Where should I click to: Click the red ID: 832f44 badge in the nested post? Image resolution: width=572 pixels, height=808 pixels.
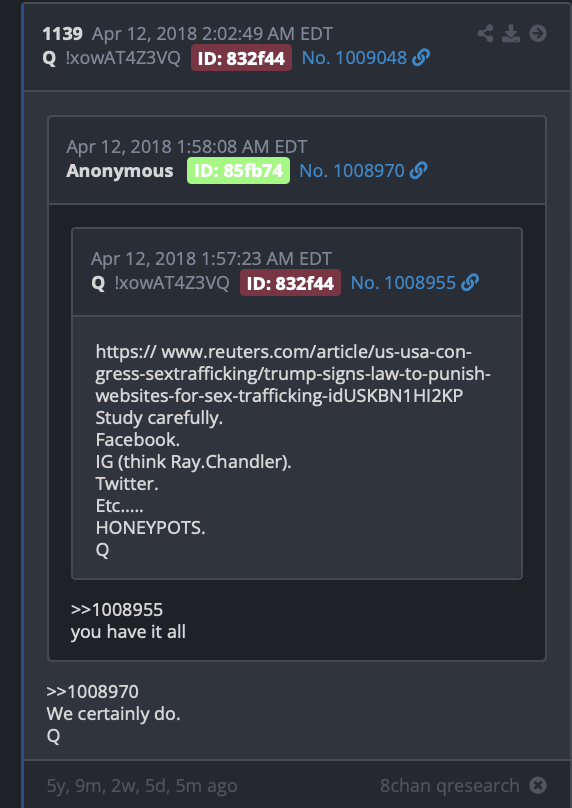pyautogui.click(x=290, y=283)
